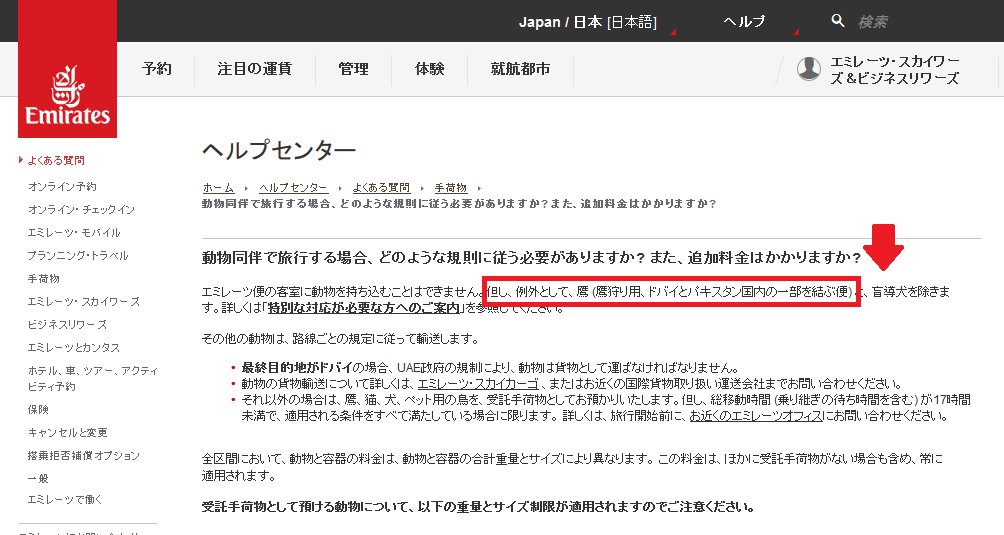
Task: Open ホテル、車、ツアー、アクティビティ予約 sidebar link
Action: tap(93, 378)
